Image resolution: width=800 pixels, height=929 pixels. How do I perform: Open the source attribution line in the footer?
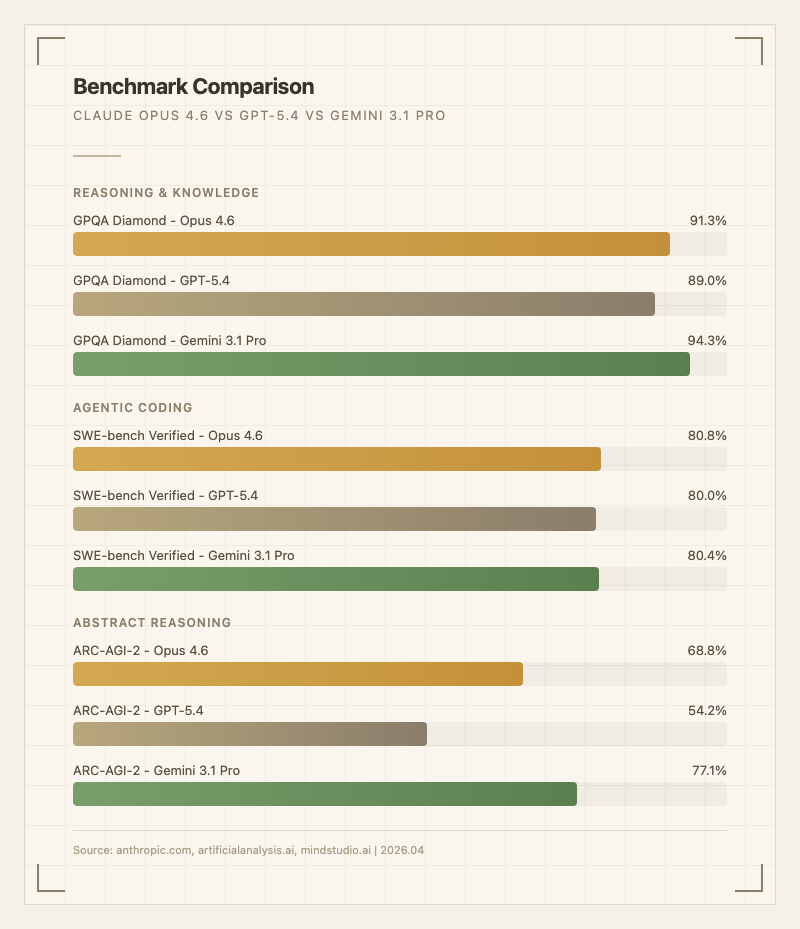255,850
